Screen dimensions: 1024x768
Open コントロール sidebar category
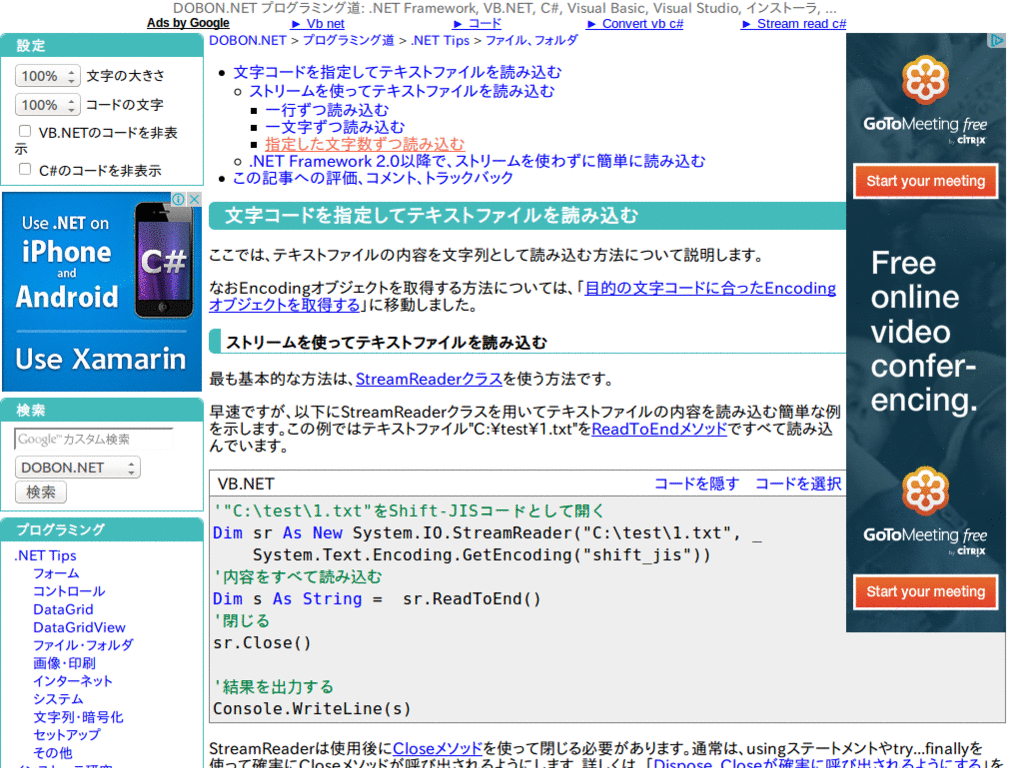(x=69, y=592)
